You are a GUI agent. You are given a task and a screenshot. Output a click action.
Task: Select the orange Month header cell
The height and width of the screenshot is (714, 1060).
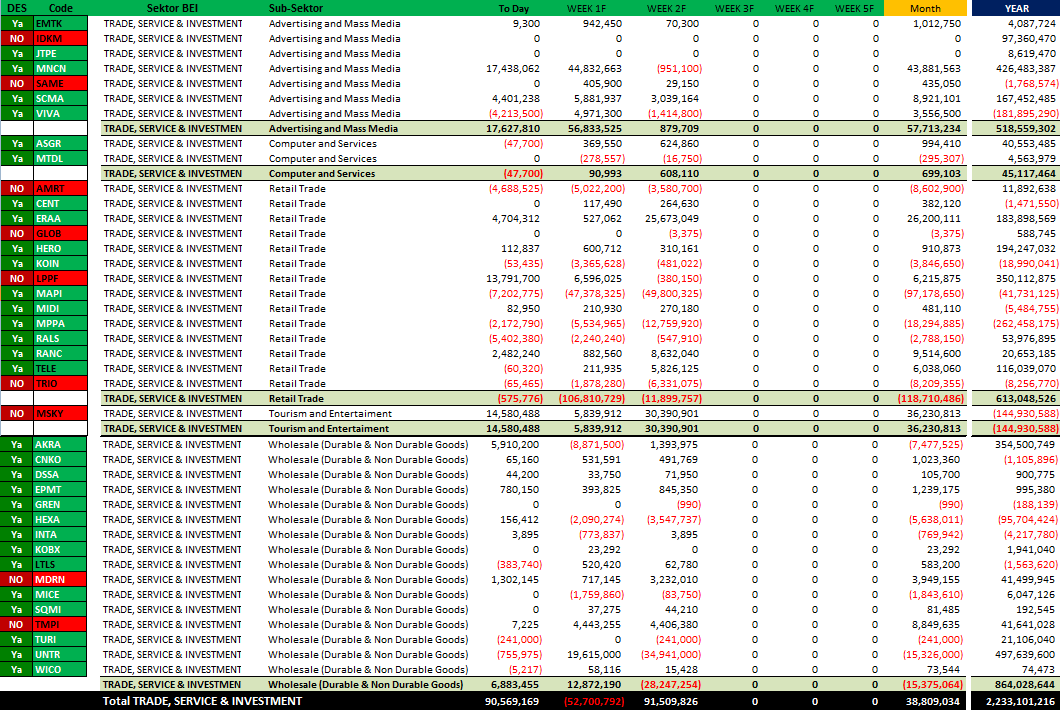[925, 8]
